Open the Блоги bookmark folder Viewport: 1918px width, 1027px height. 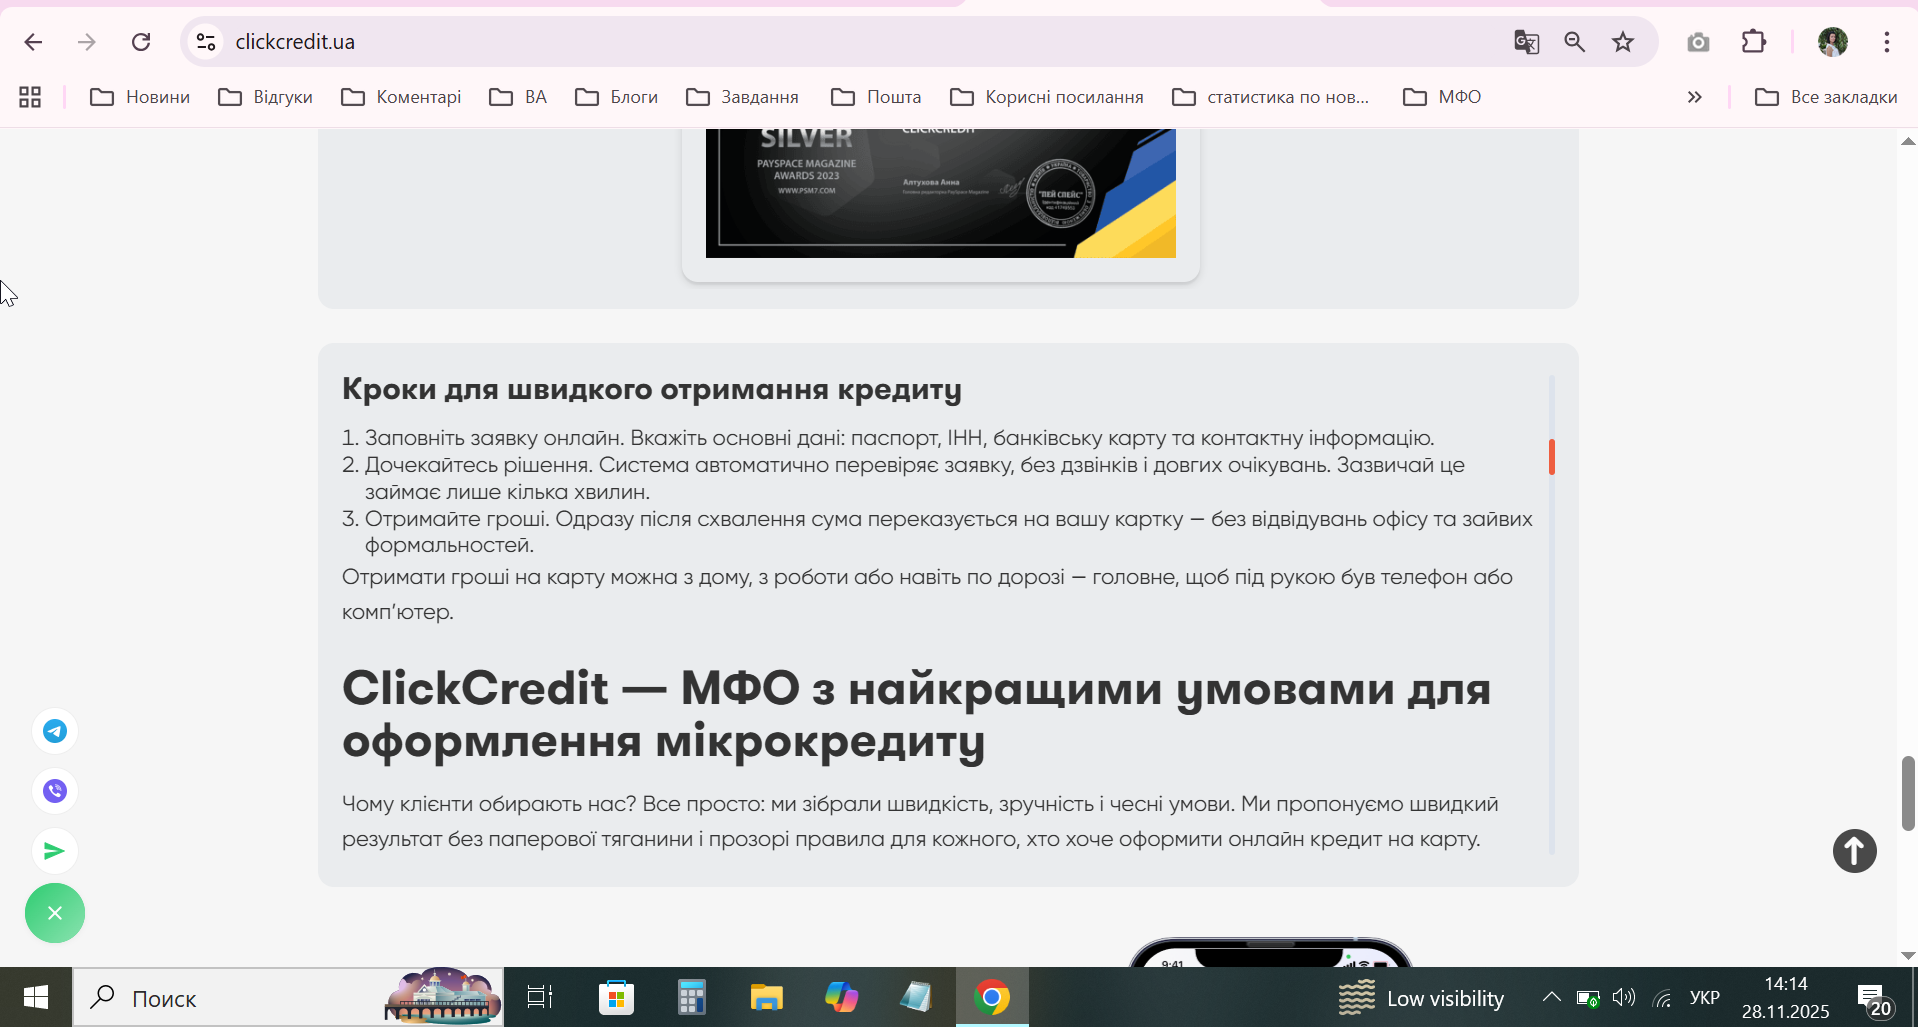pyautogui.click(x=617, y=97)
